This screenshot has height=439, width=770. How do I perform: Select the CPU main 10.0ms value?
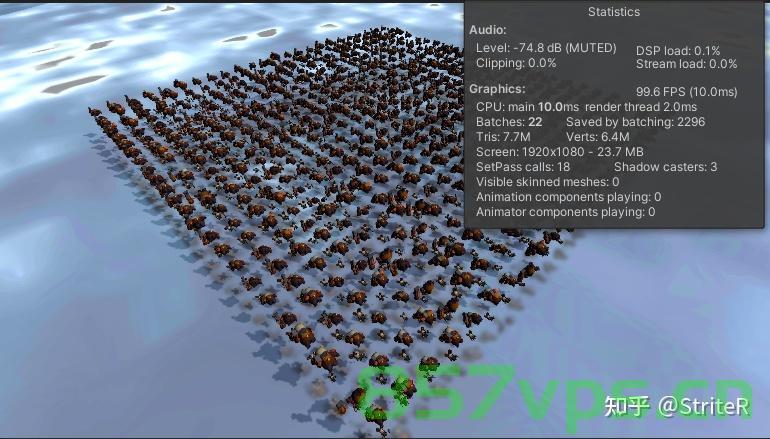click(527, 107)
